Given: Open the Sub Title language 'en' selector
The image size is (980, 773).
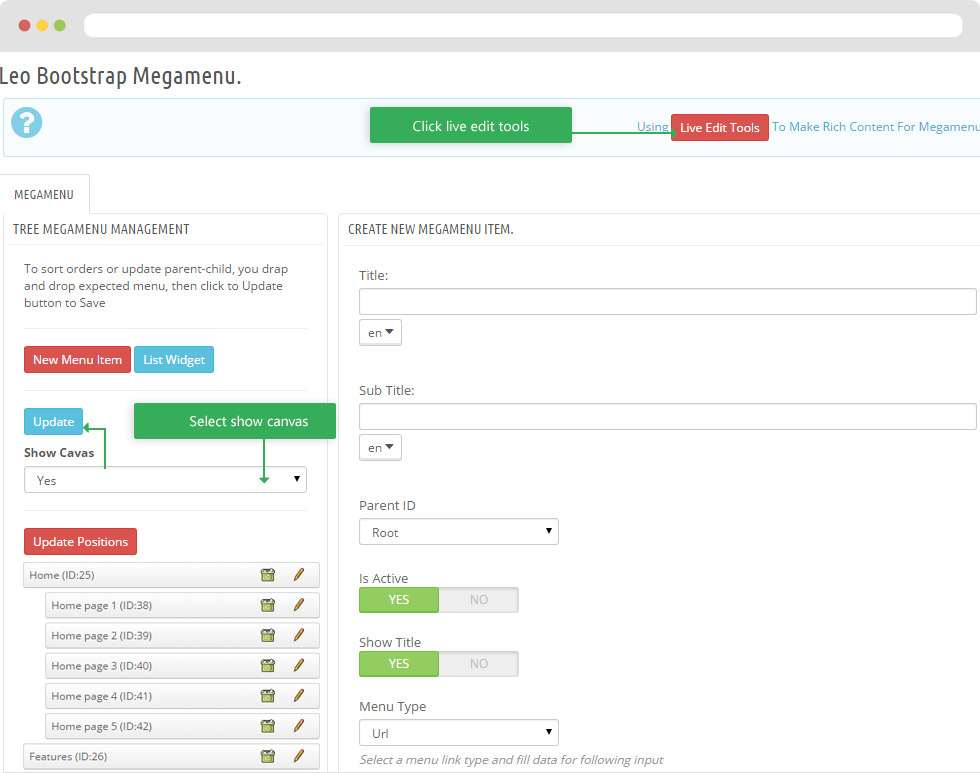Looking at the screenshot, I should click(x=380, y=447).
